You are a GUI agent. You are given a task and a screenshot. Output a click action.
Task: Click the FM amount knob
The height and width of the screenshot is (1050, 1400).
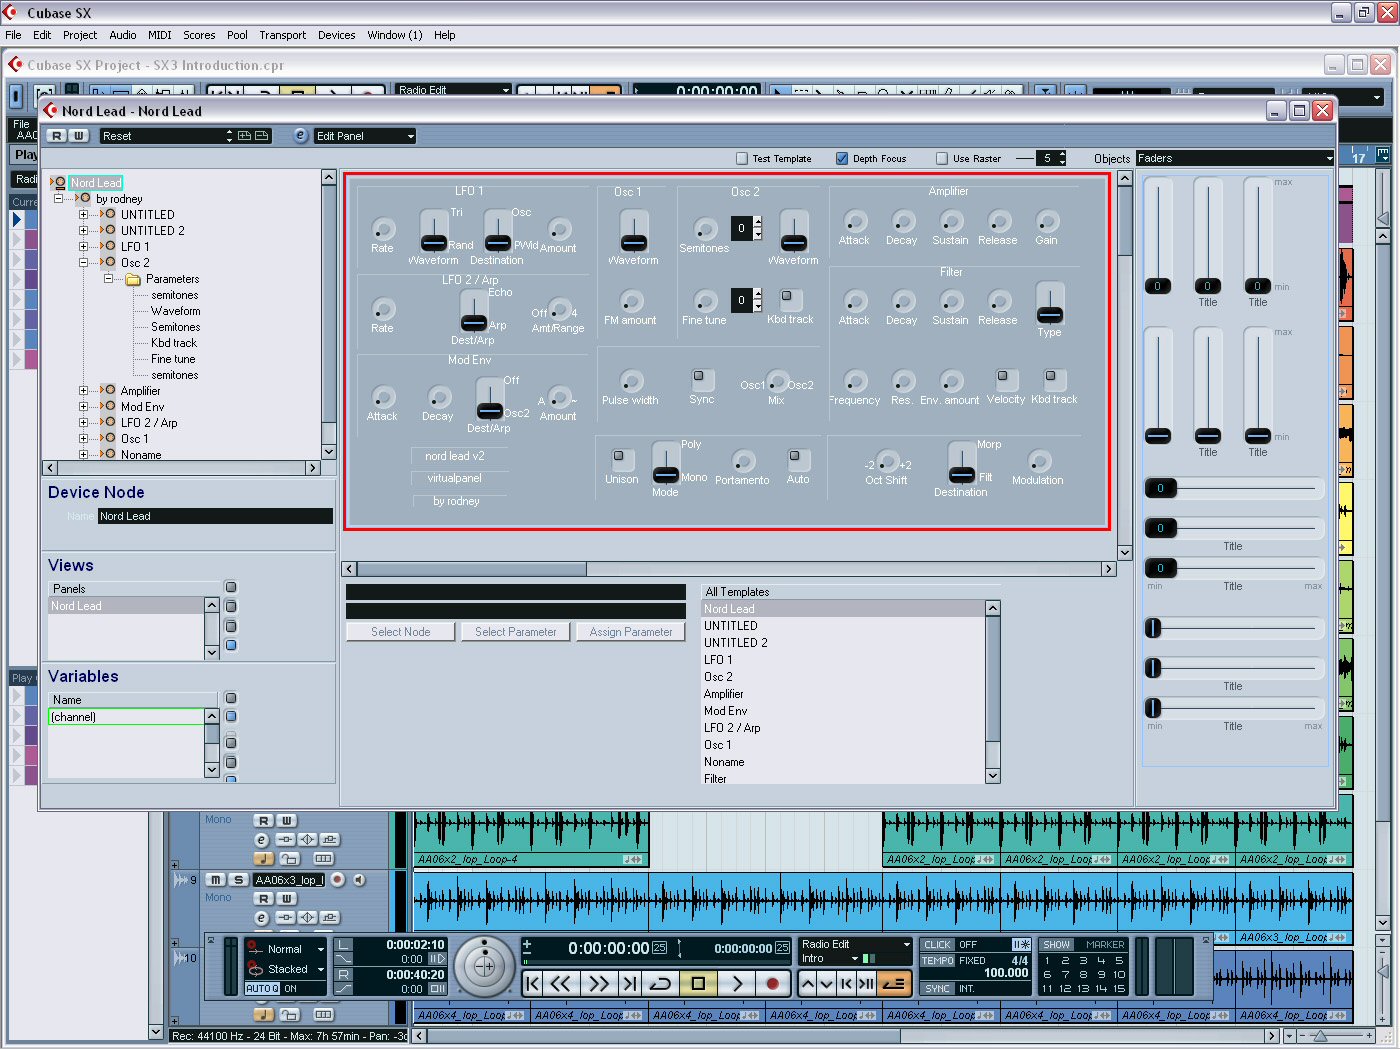(631, 301)
